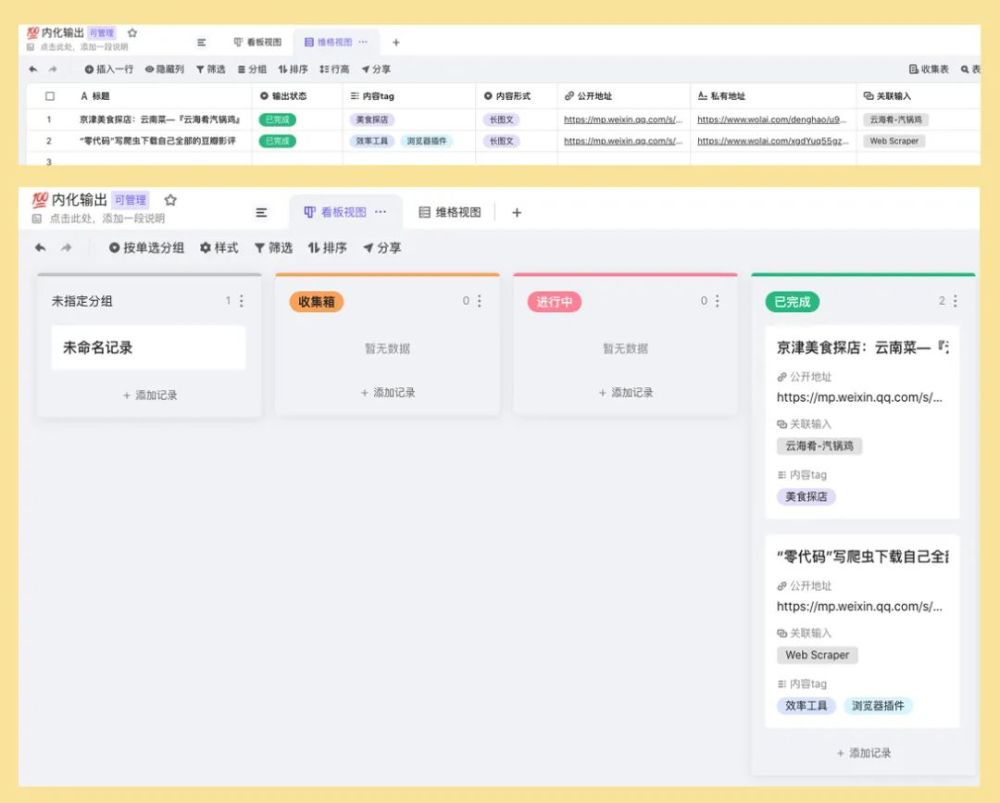1000x803 pixels.
Task: Click the 效率工具 tag on the kanban card
Action: (806, 706)
